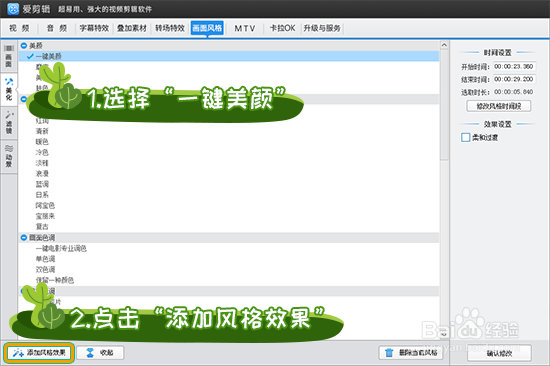Screen dimensions: 550x366
Task: Select the 美化 magic wand side tab
Action: point(8,89)
